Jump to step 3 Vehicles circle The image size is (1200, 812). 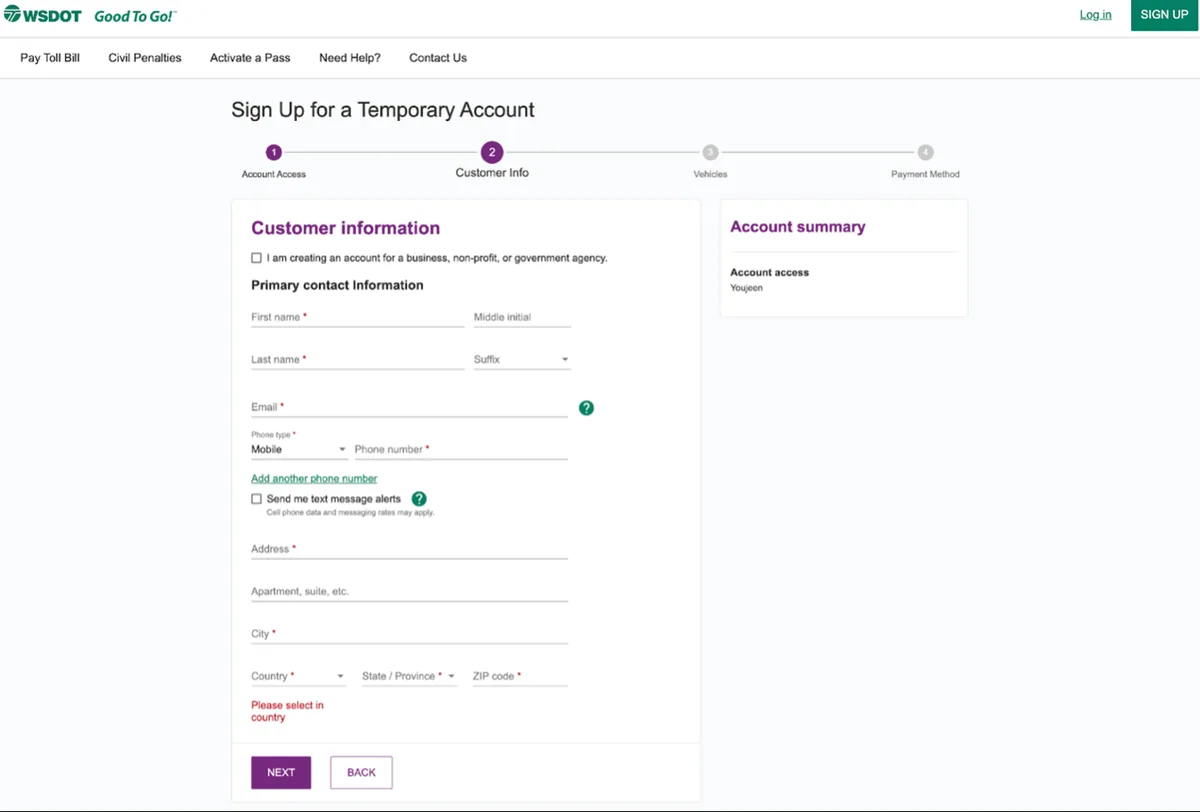[710, 152]
